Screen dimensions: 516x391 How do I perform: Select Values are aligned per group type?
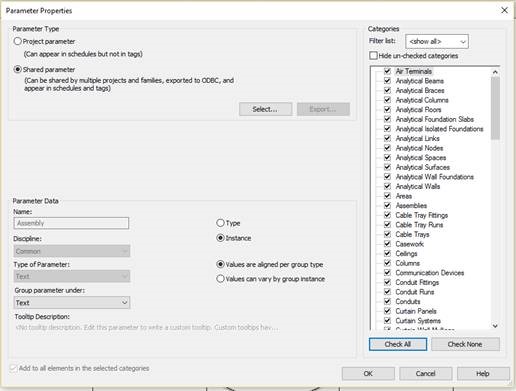pyautogui.click(x=220, y=264)
